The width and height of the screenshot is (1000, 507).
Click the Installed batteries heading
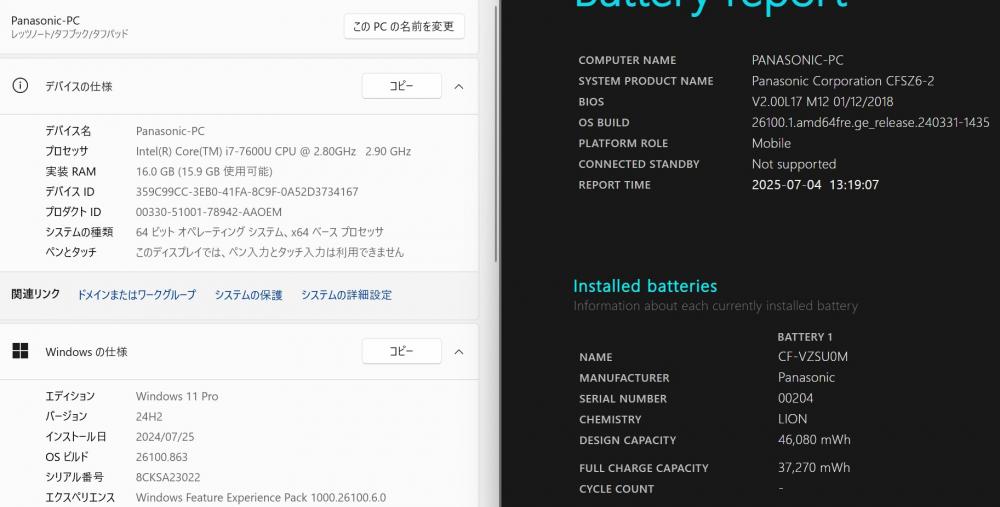point(645,286)
